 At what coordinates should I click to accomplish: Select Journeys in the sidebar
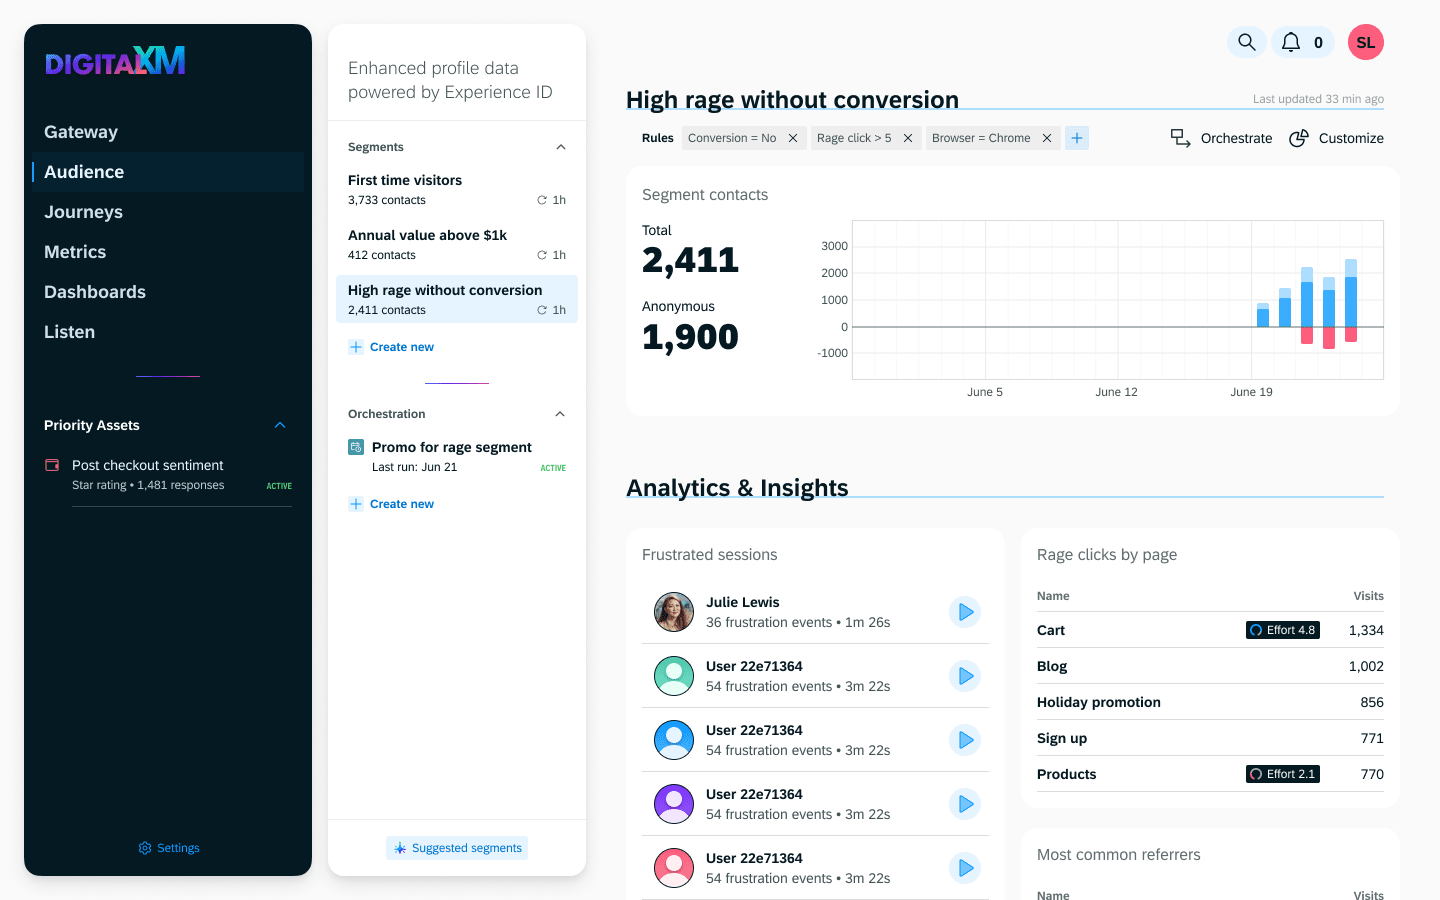(84, 211)
